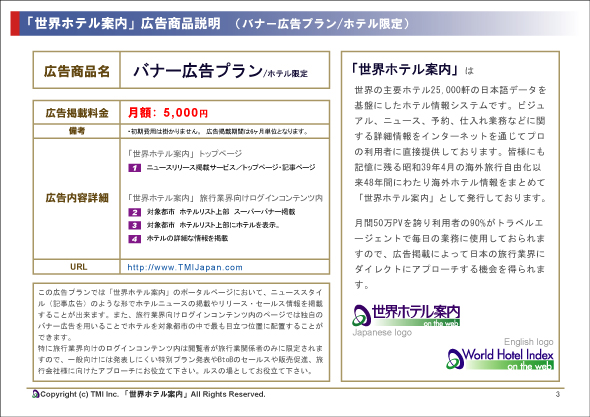590x417 pixels.
Task: Select the 旅行業界向けログインコンテンツ内 line
Action: [261, 198]
